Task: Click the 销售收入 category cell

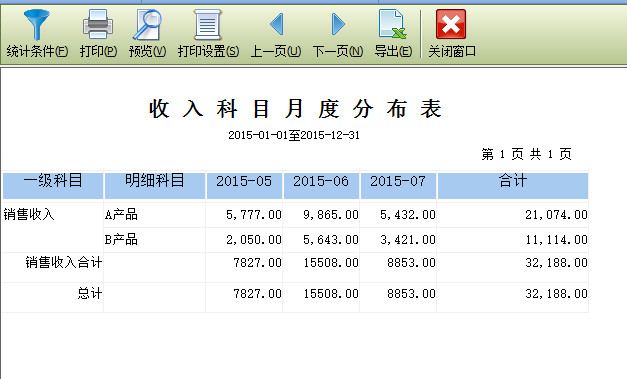Action: coord(29,215)
